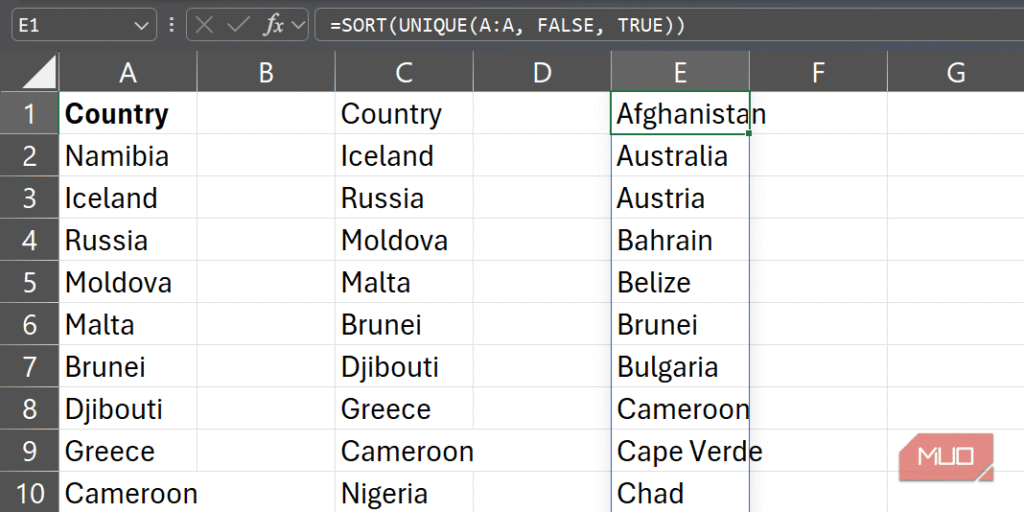Click the Australia cell in column E

pyautogui.click(x=680, y=155)
